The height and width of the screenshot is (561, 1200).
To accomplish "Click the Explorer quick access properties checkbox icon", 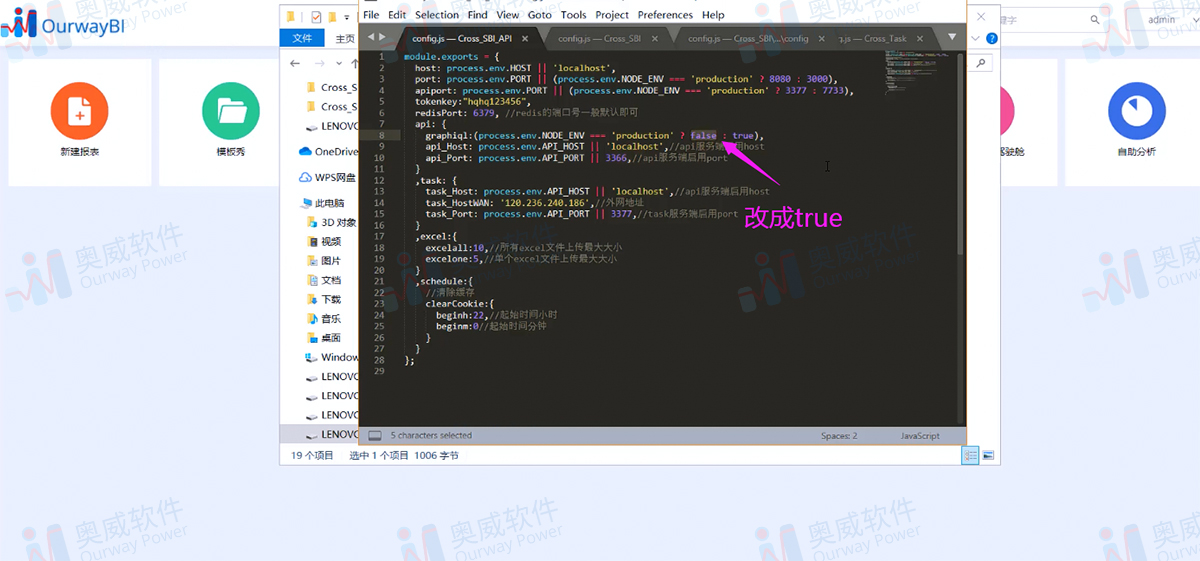I will coord(317,16).
